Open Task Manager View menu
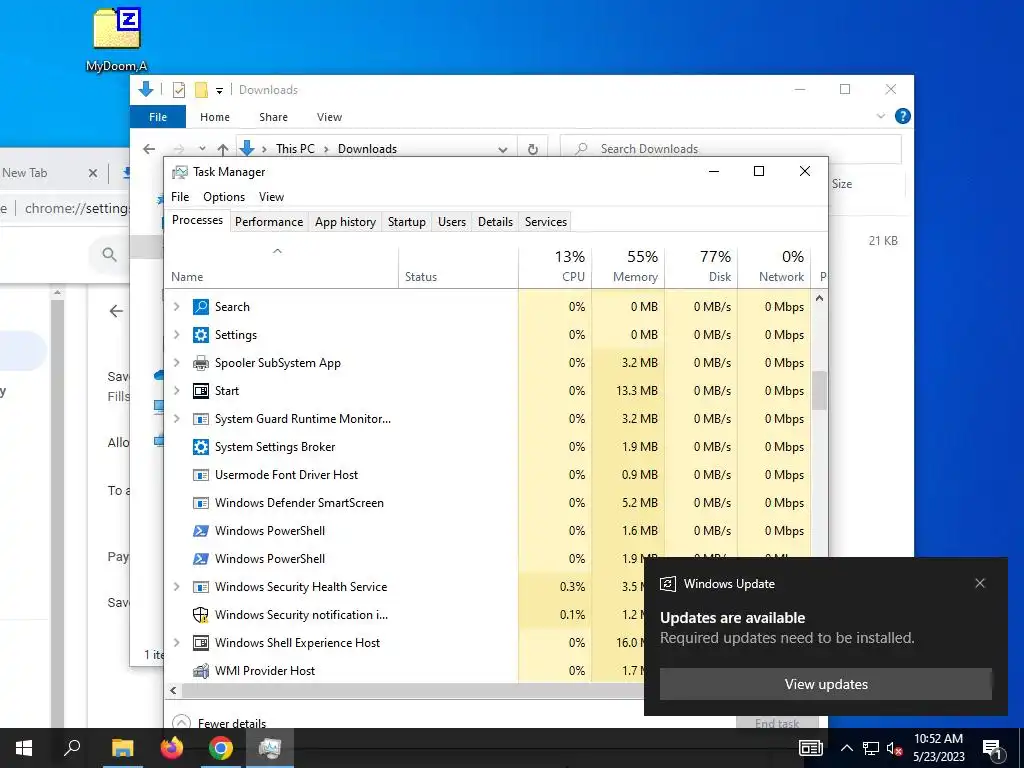The height and width of the screenshot is (768, 1024). point(271,197)
